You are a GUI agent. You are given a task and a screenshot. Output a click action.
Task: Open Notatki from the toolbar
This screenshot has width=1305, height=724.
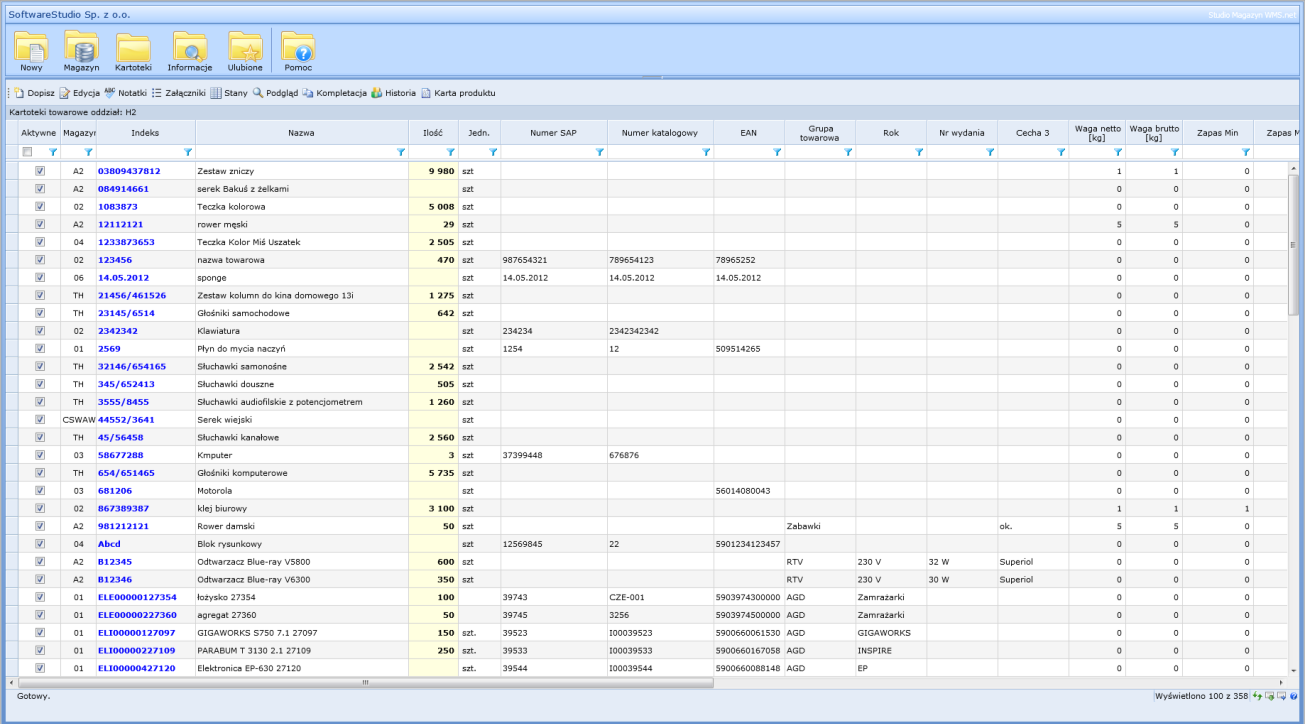[126, 93]
